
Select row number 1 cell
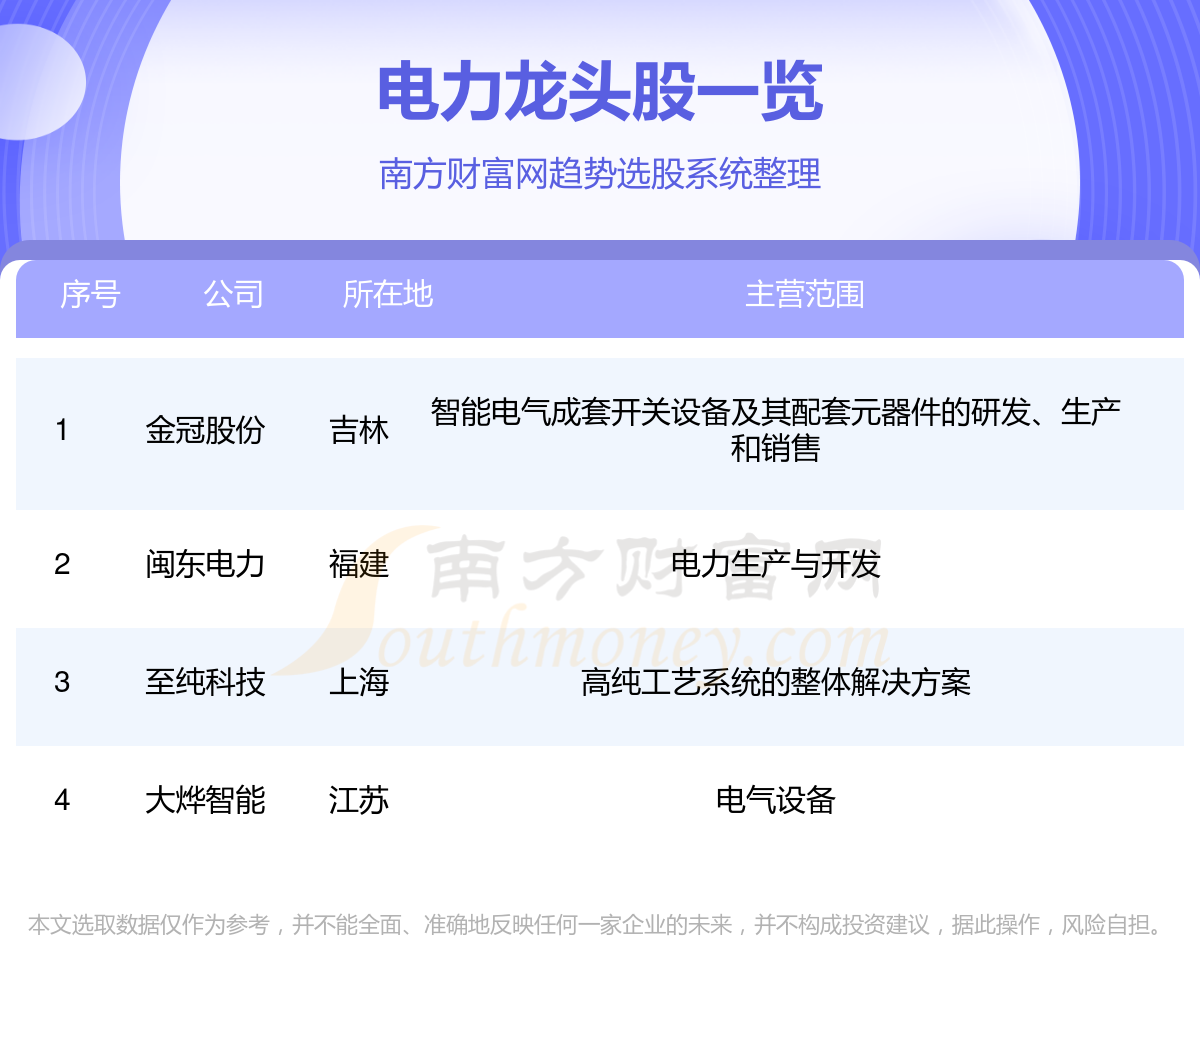pyautogui.click(x=62, y=430)
